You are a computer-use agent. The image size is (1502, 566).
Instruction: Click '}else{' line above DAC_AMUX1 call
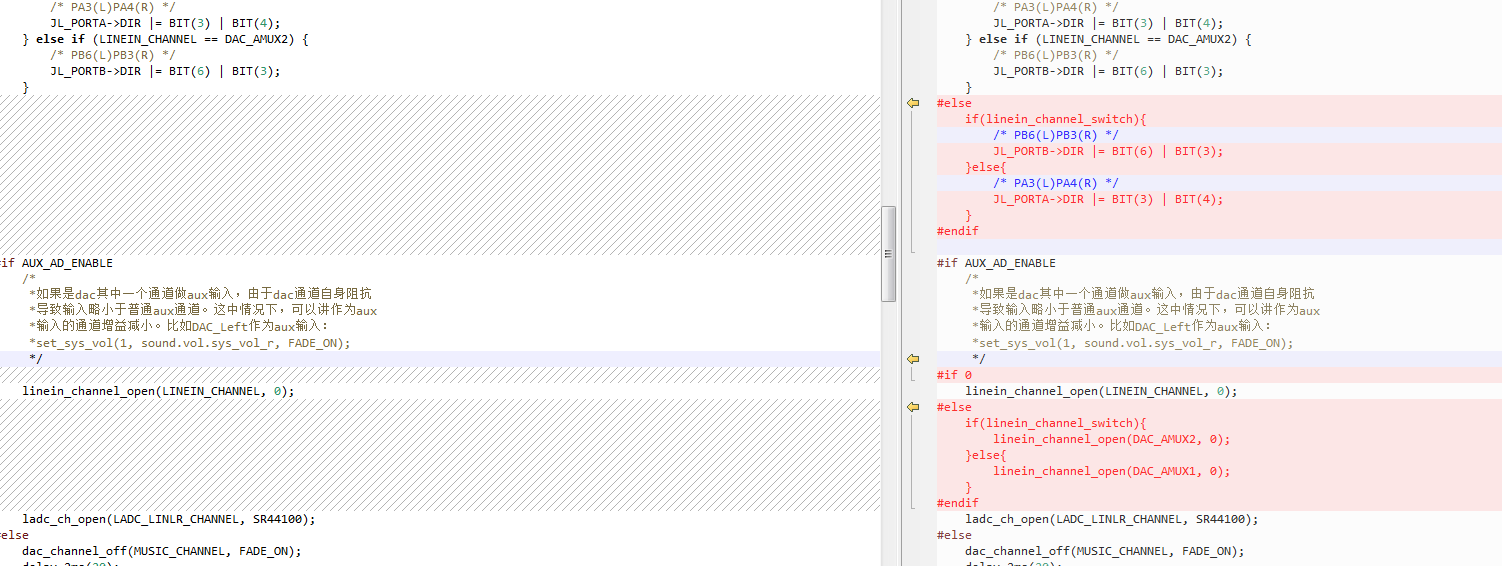click(x=986, y=455)
